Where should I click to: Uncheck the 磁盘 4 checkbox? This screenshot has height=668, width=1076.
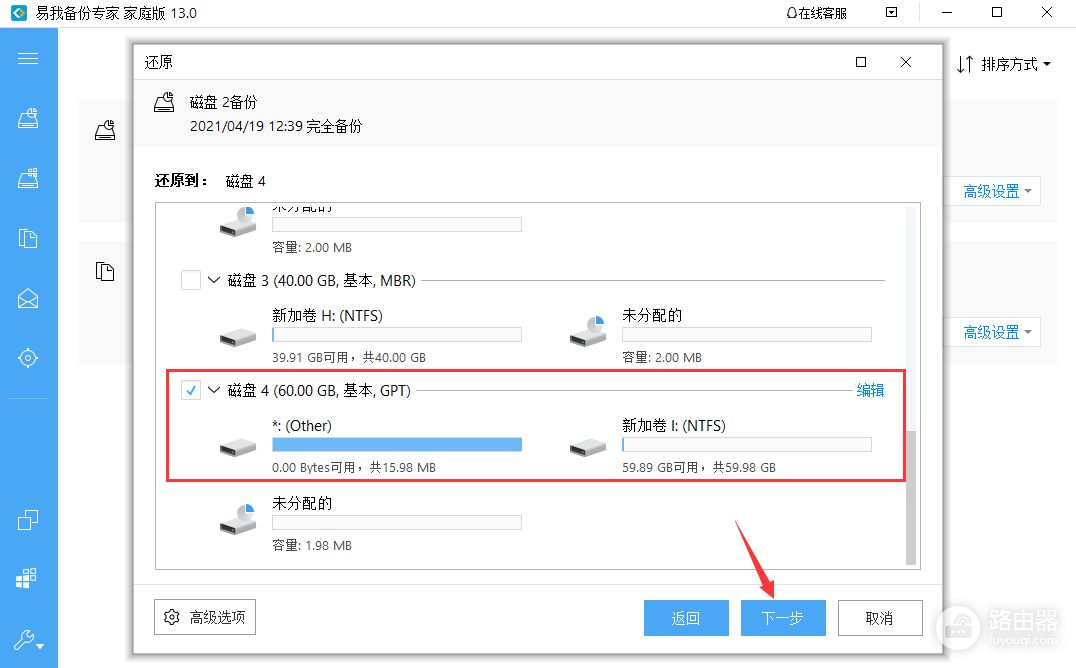tap(191, 391)
